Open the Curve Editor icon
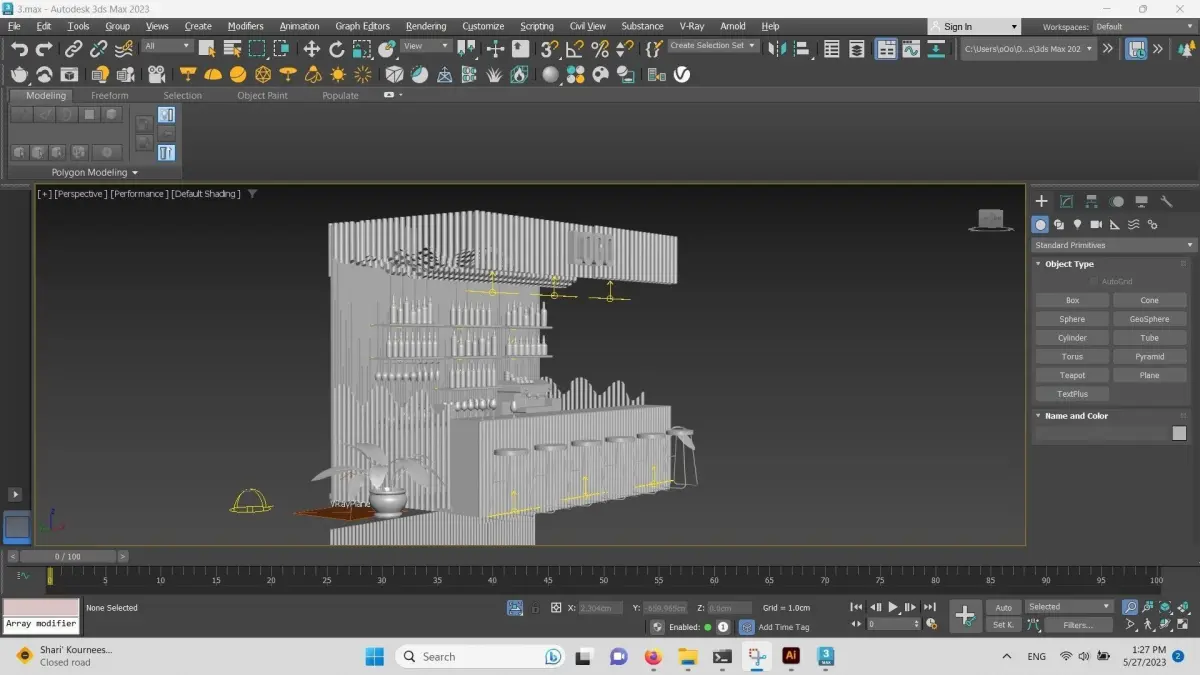 click(911, 48)
